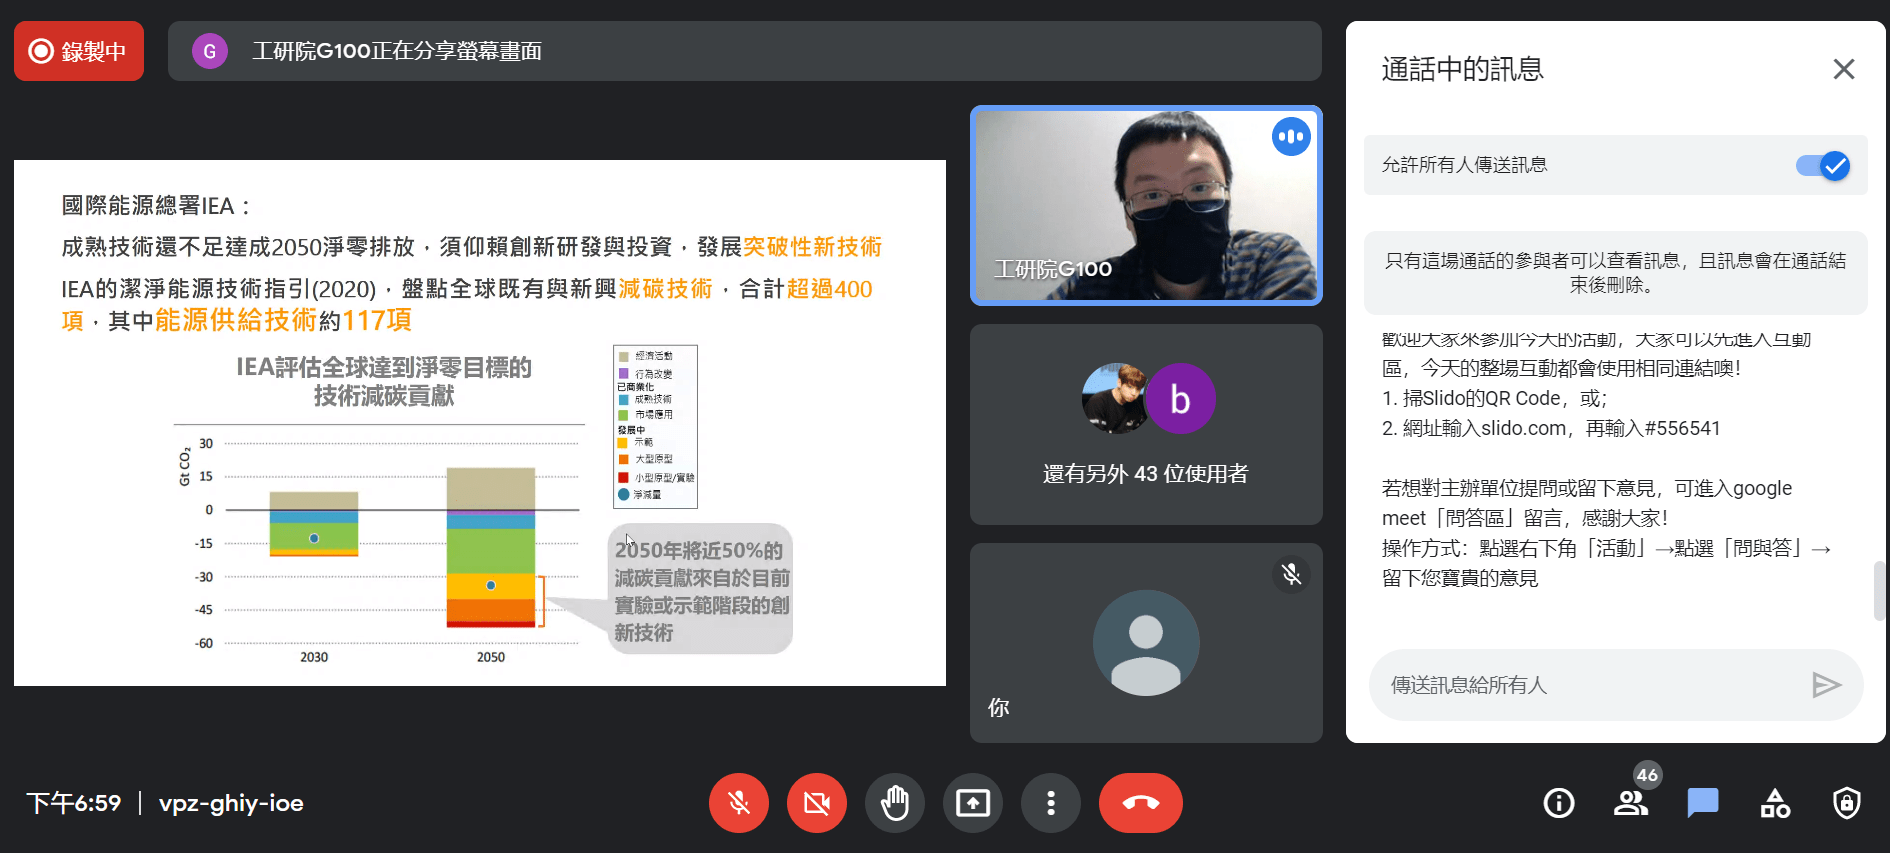Click the 錄製中 recording indicator
1890x853 pixels.
point(79,51)
